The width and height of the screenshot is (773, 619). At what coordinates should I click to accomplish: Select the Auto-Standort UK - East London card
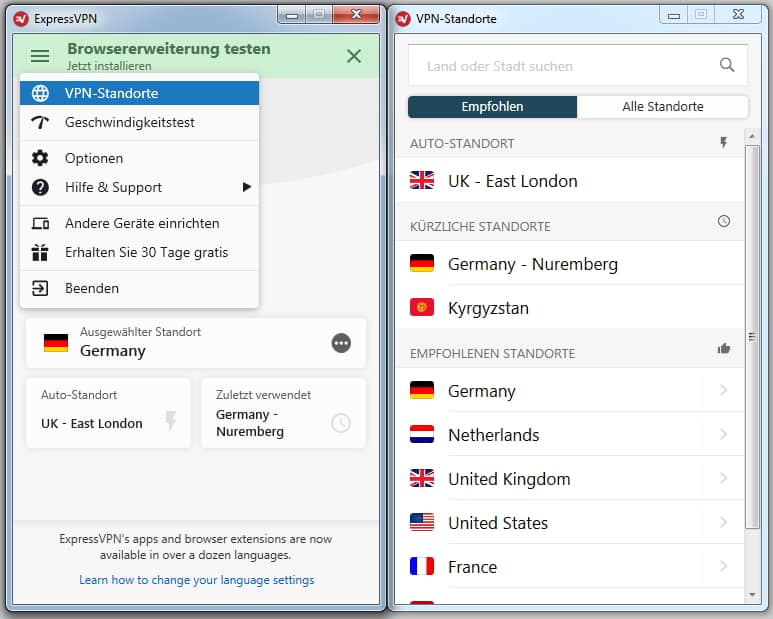[x=108, y=413]
